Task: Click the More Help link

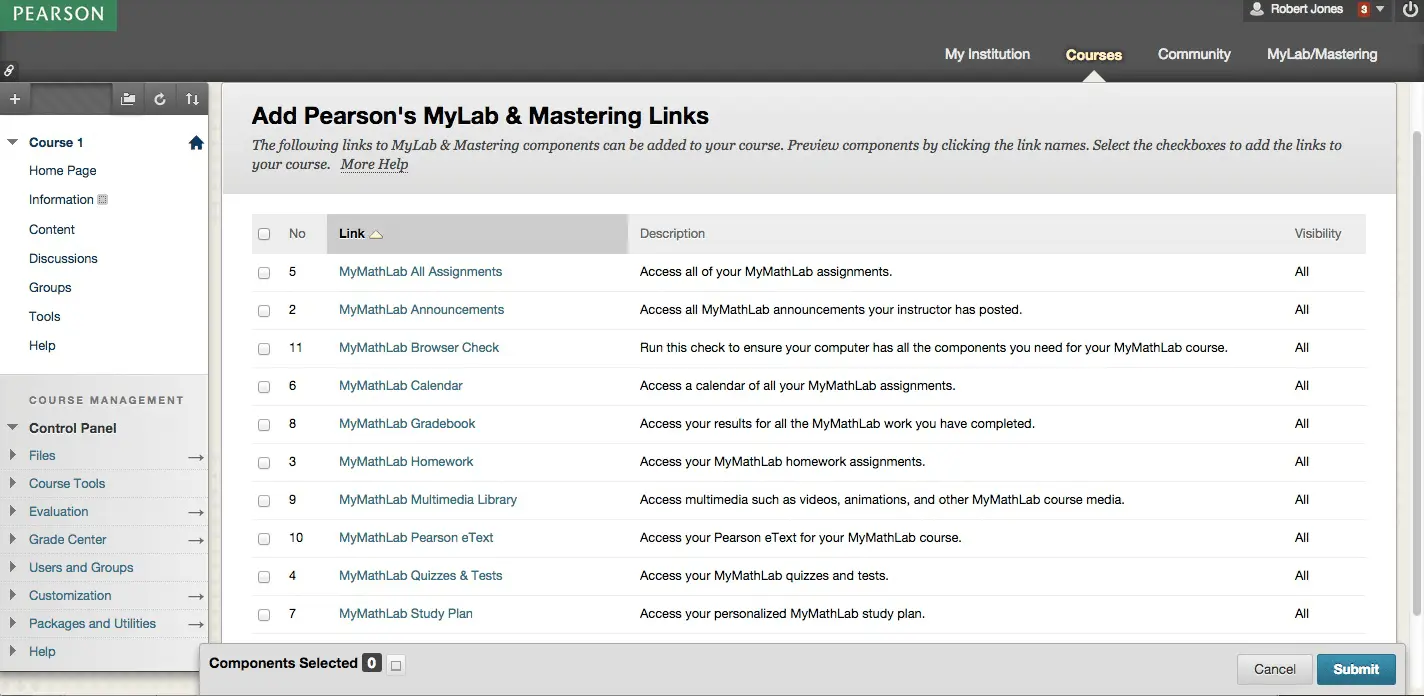Action: (x=374, y=164)
